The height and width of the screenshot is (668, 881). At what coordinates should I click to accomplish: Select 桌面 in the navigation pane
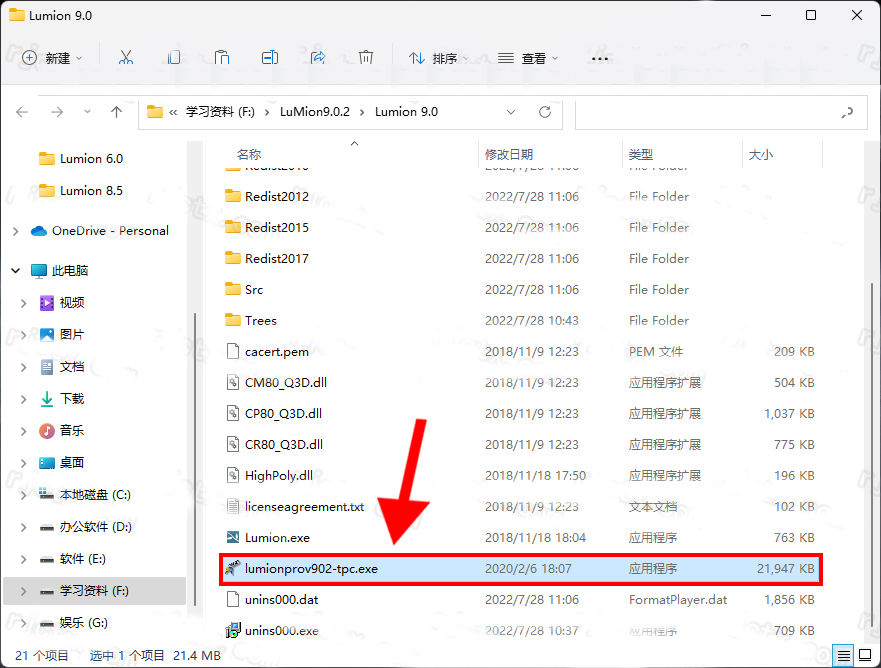(72, 463)
